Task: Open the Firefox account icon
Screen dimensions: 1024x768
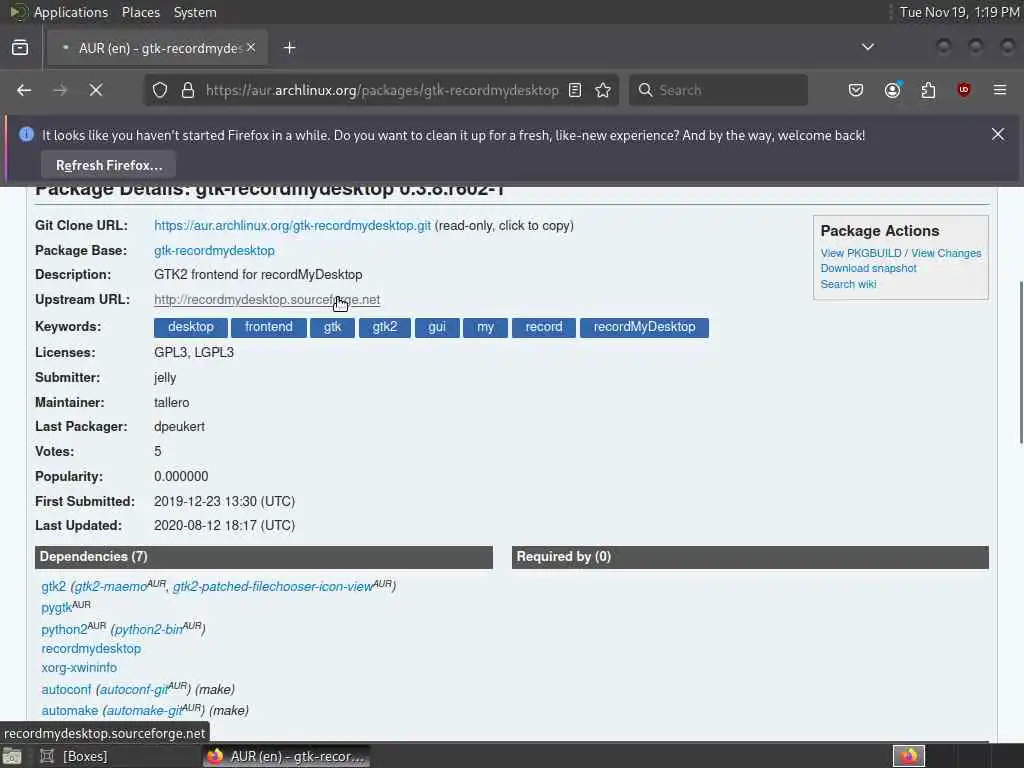Action: 892,90
